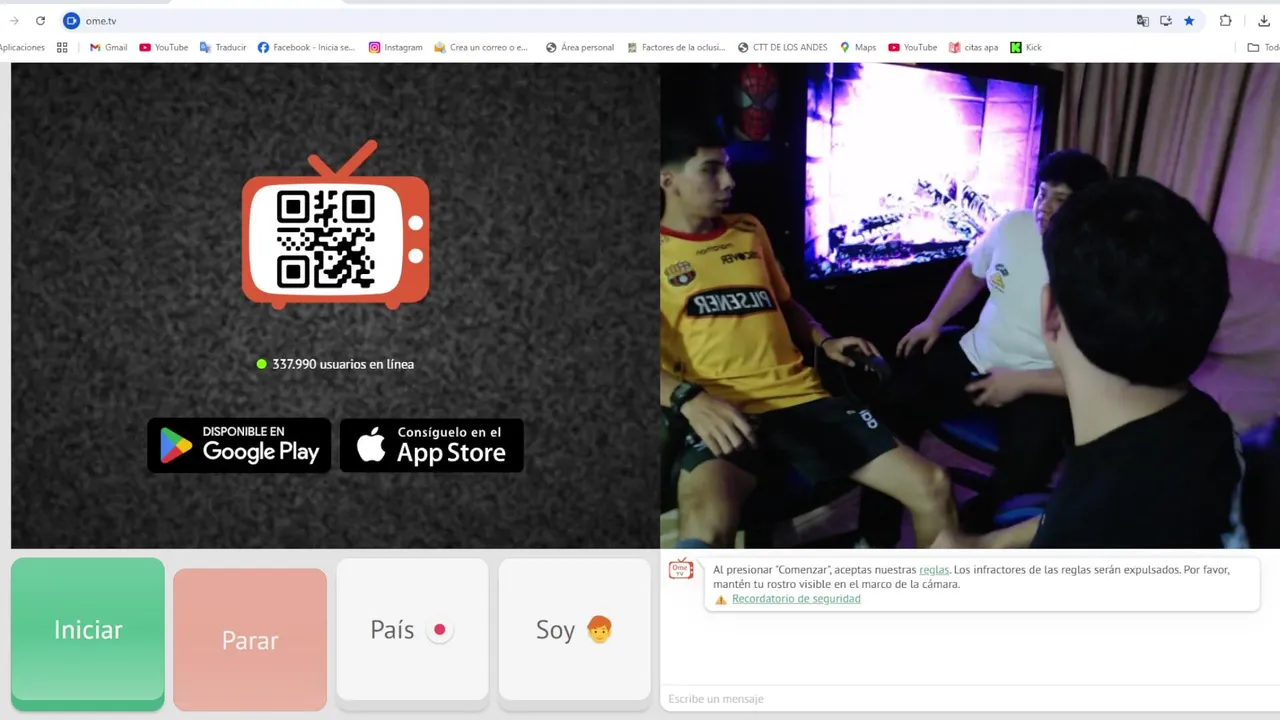This screenshot has width=1280, height=720.
Task: Open the País country selector
Action: click(x=412, y=629)
